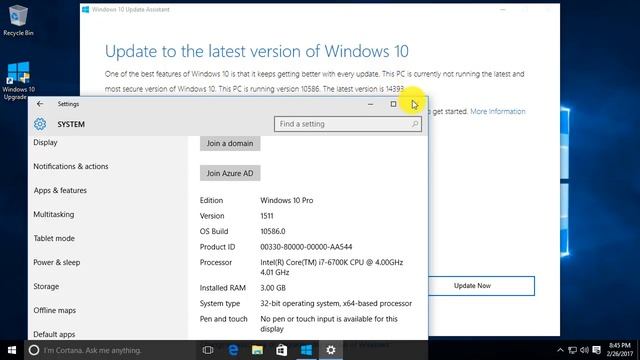Click Installed RAM value 3.00 GB
Screen dimensions: 640x360
(273, 288)
